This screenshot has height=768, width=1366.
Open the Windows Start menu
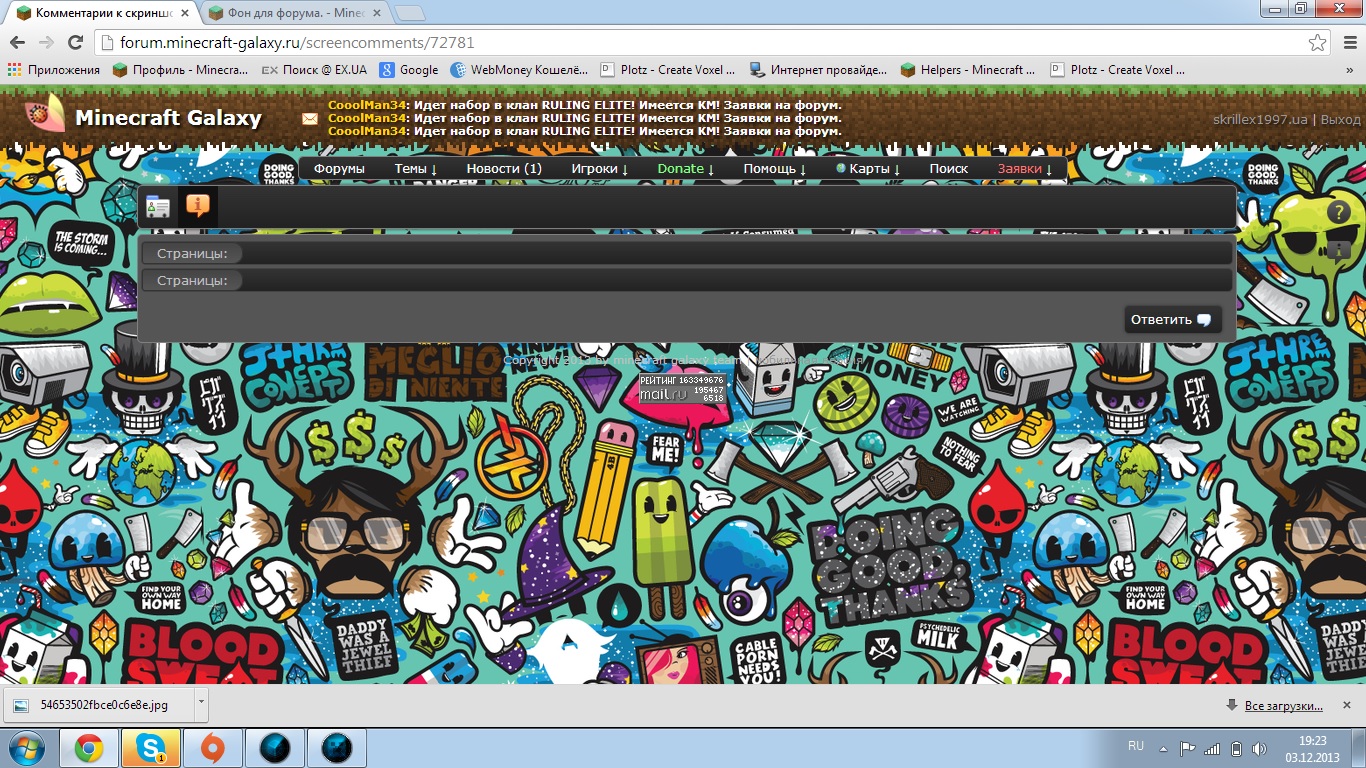27,748
